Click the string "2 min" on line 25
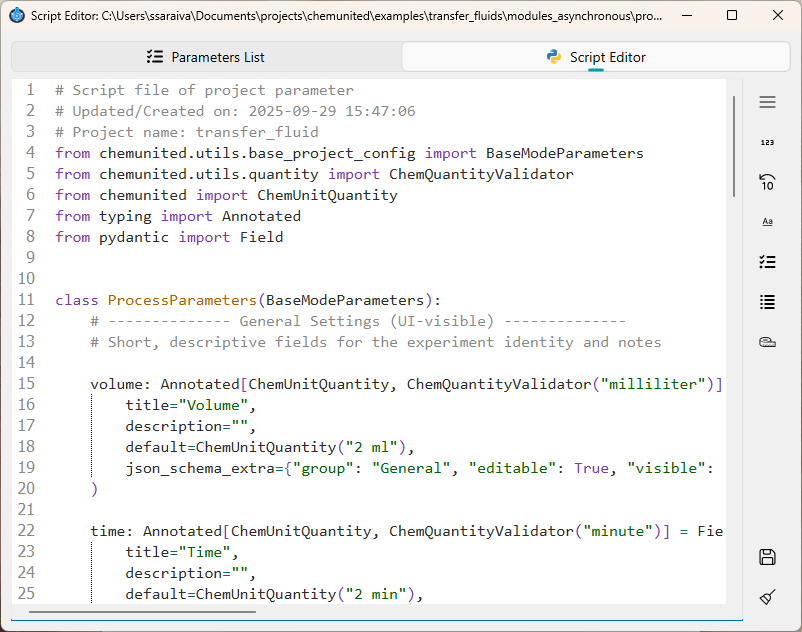The image size is (802, 632). [x=375, y=594]
